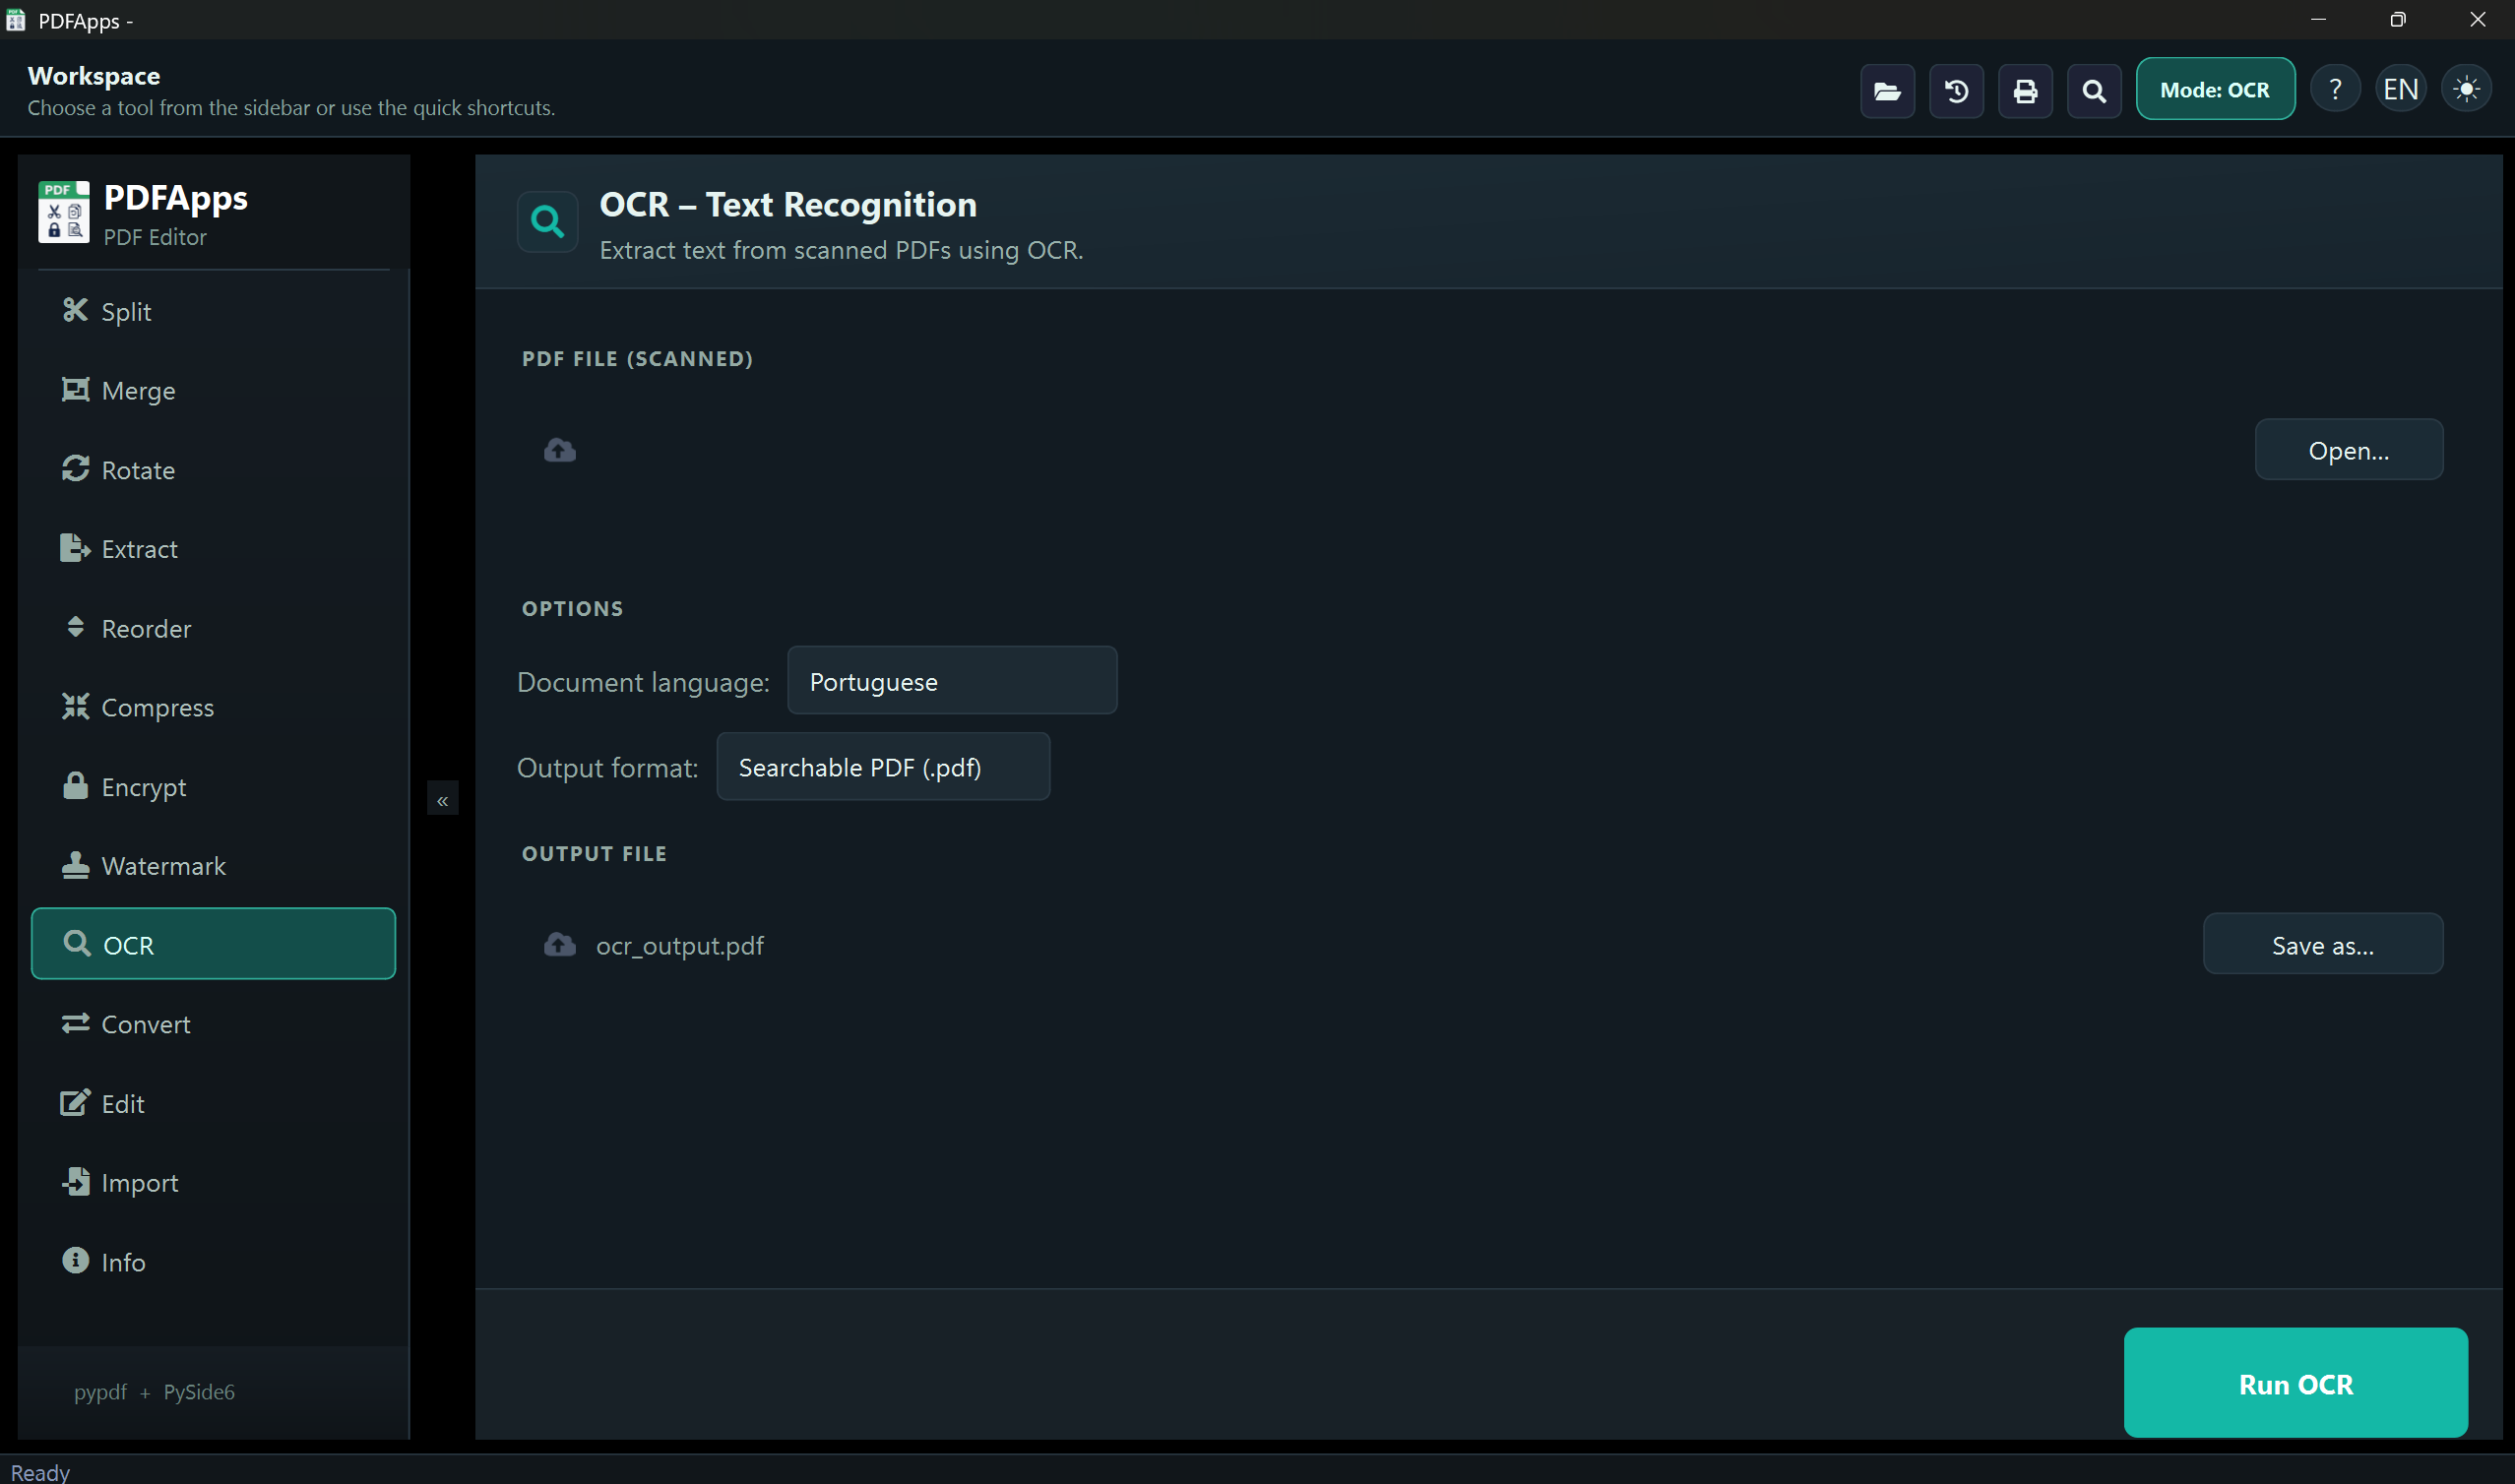Click the pypdf + PySide6 footer text
Image resolution: width=2515 pixels, height=1484 pixels.
click(x=154, y=1392)
